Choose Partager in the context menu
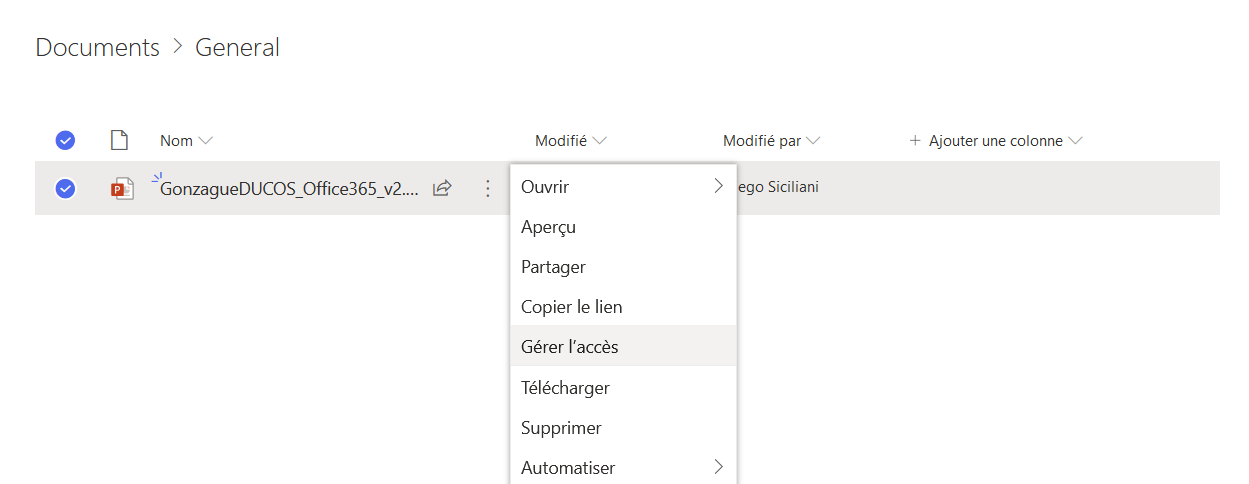This screenshot has height=484, width=1249. [x=553, y=267]
